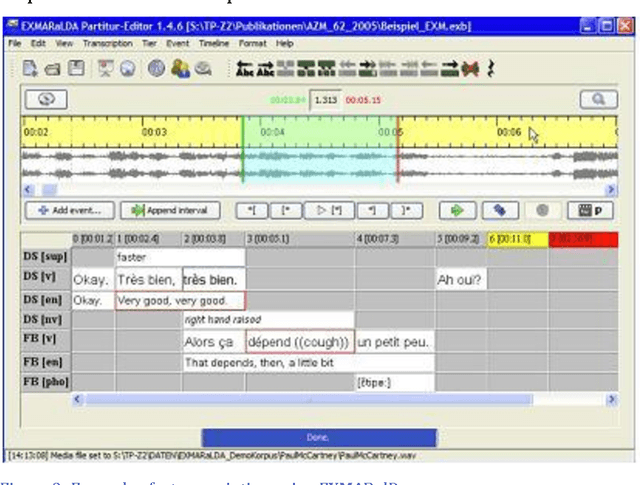Click the 1.313 selection length field

[324, 100]
